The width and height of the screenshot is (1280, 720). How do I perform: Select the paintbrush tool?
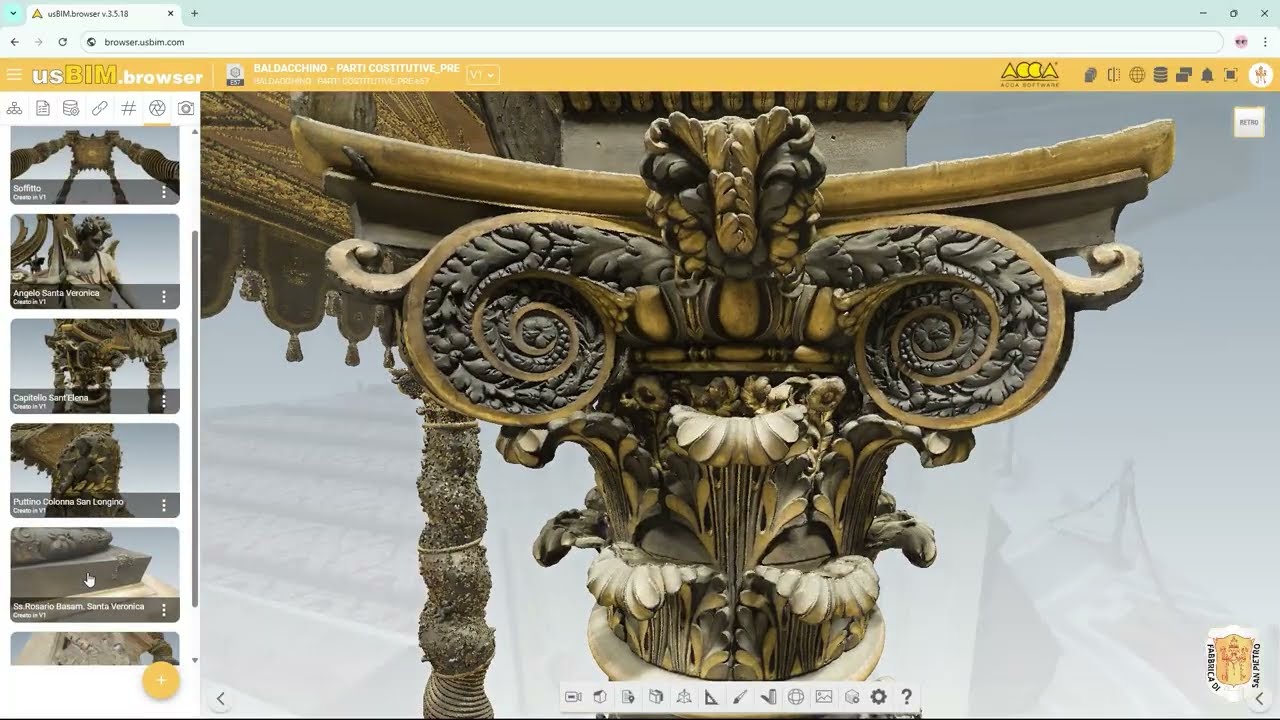pos(740,697)
